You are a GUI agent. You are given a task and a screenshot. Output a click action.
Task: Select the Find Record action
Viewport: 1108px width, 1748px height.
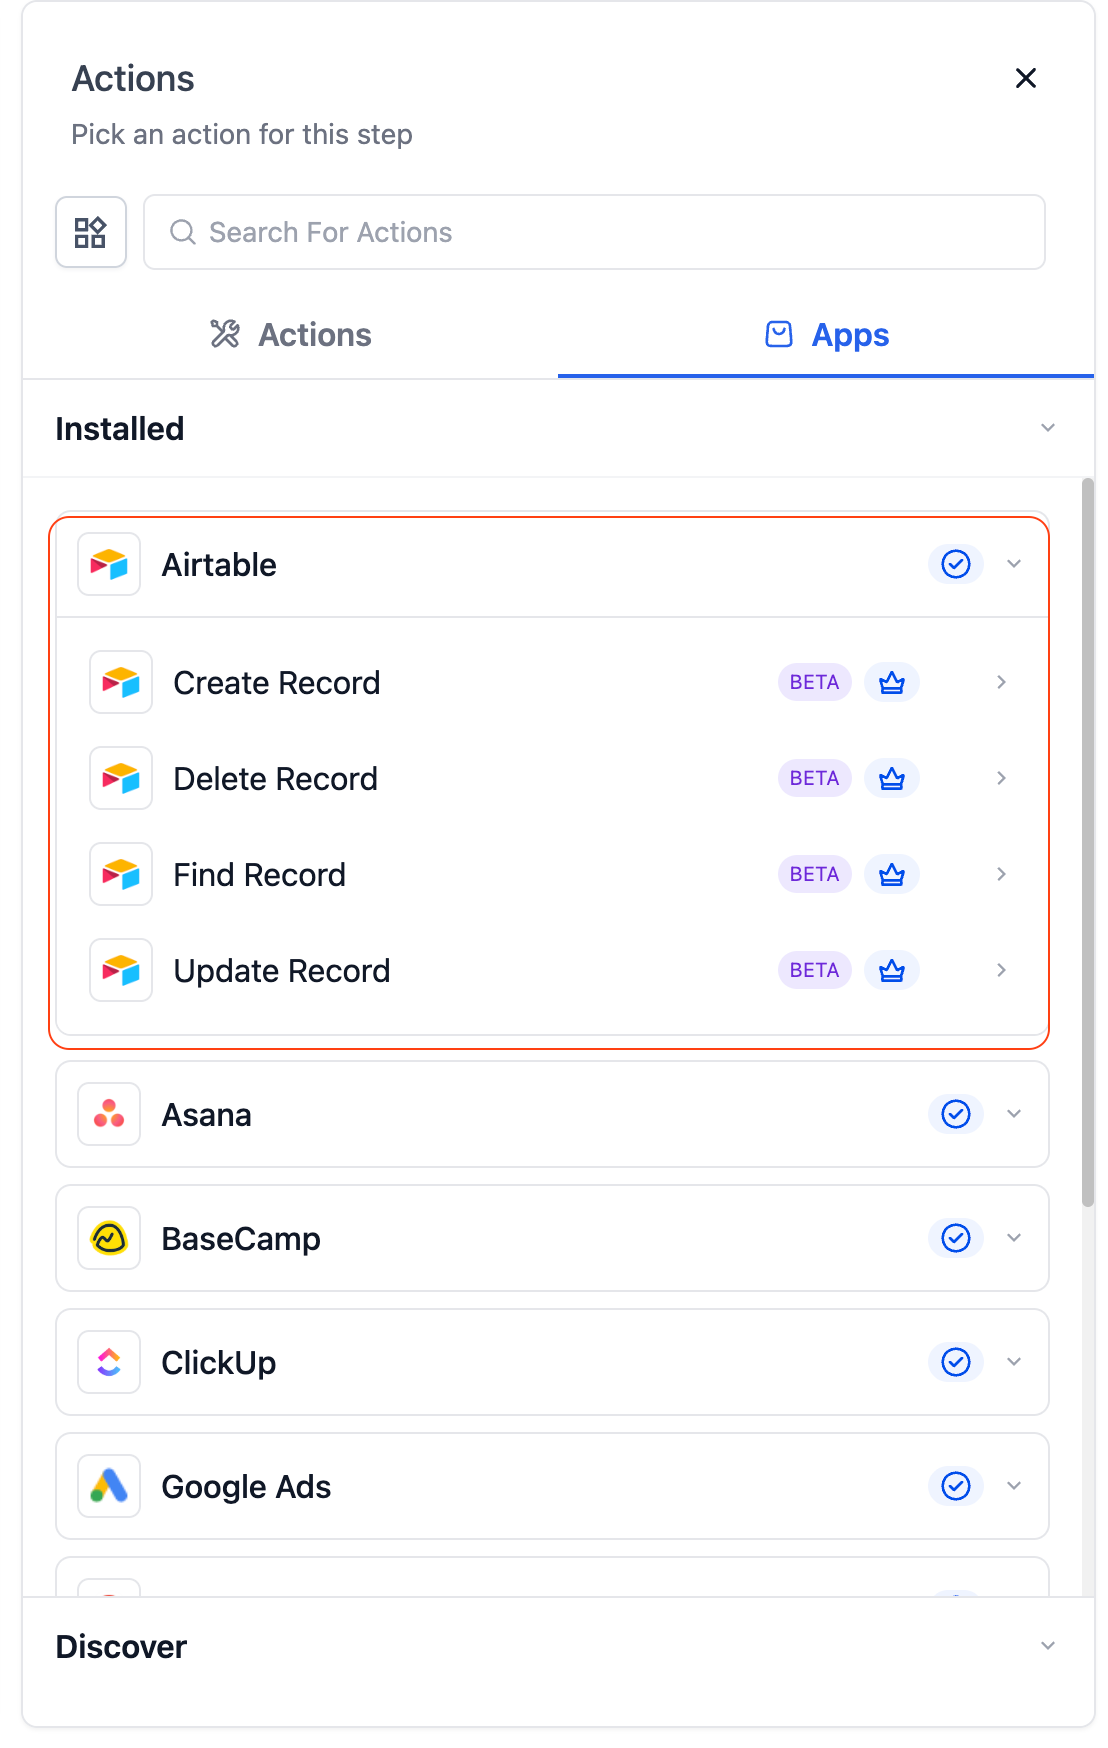click(552, 874)
